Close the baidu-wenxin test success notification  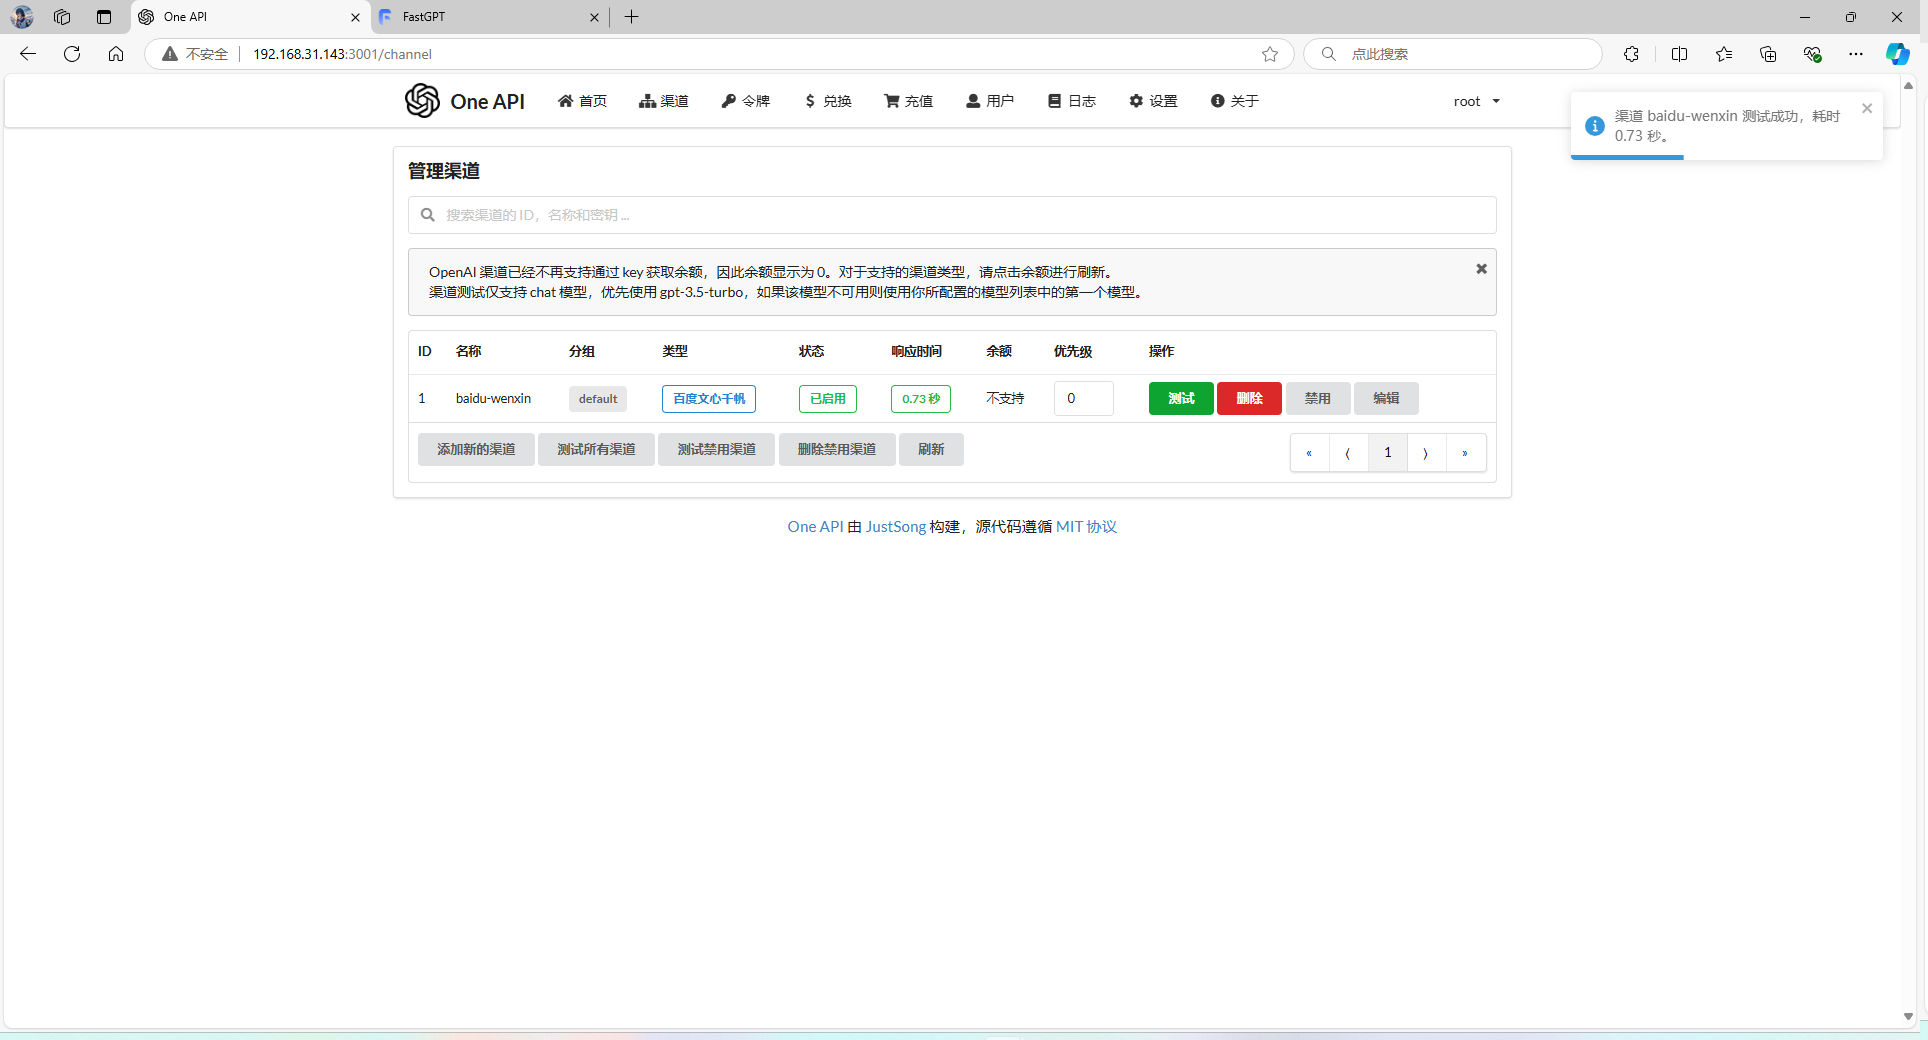(x=1867, y=108)
